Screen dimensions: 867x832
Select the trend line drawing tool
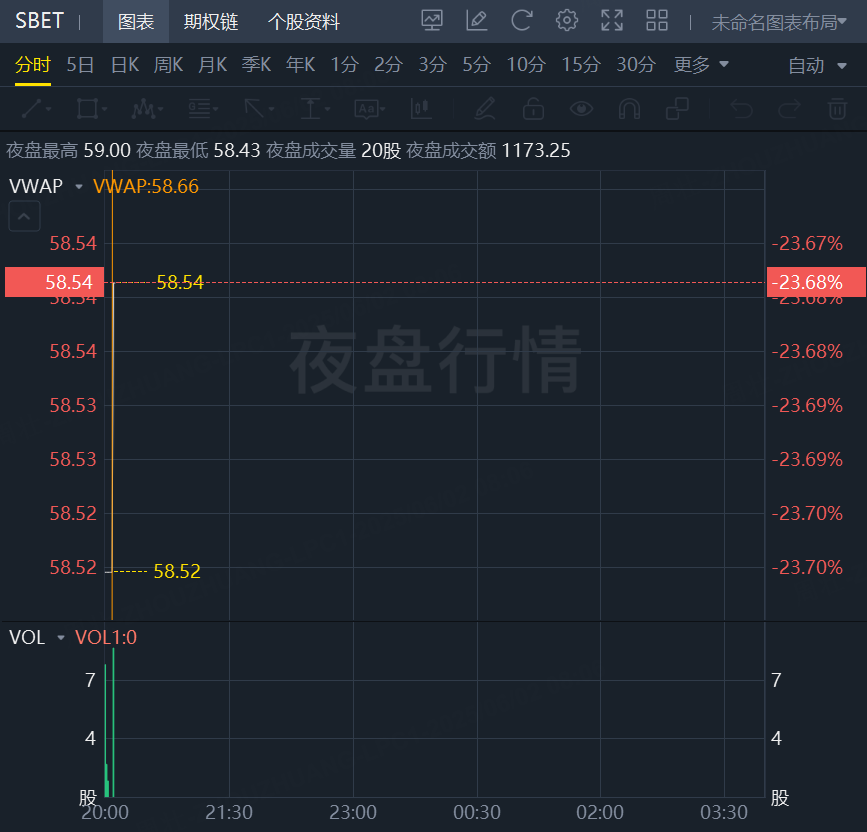[x=36, y=109]
